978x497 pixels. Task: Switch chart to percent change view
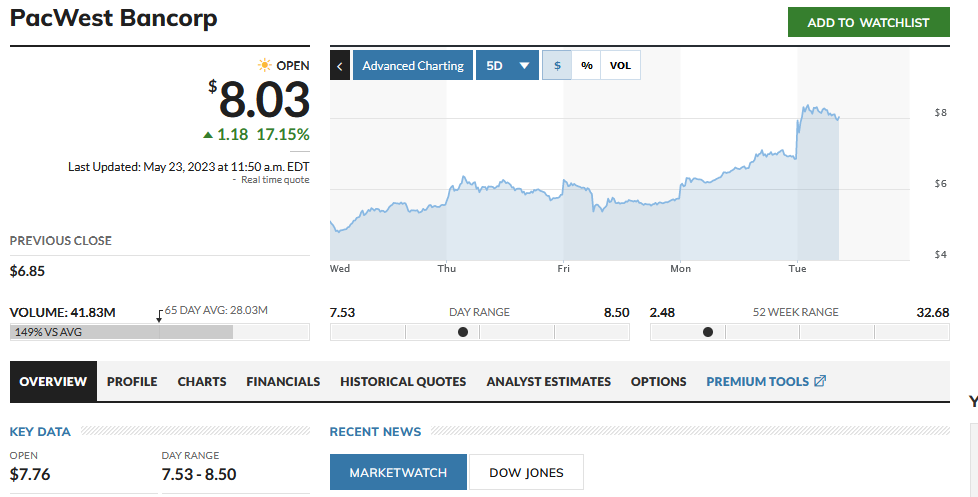coord(587,65)
